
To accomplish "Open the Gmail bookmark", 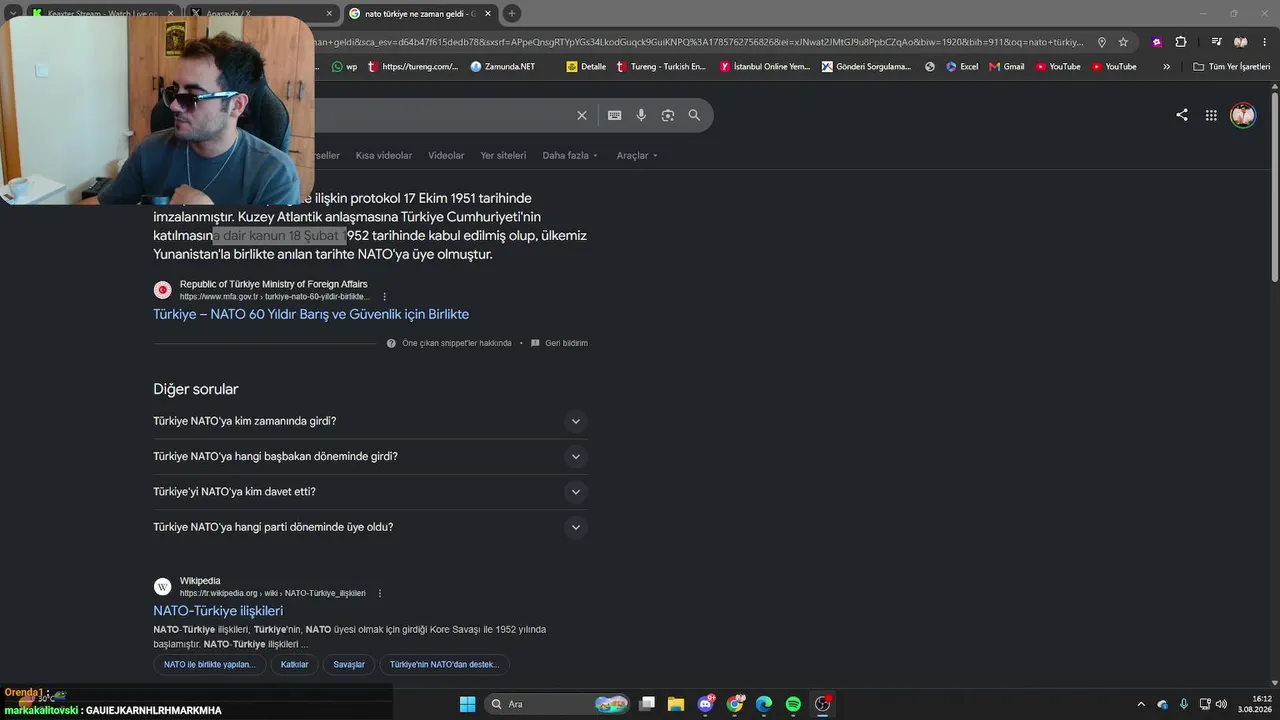I will point(1007,67).
